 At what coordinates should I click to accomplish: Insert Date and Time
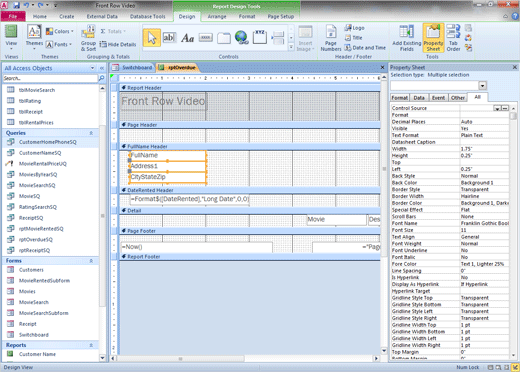pyautogui.click(x=365, y=48)
